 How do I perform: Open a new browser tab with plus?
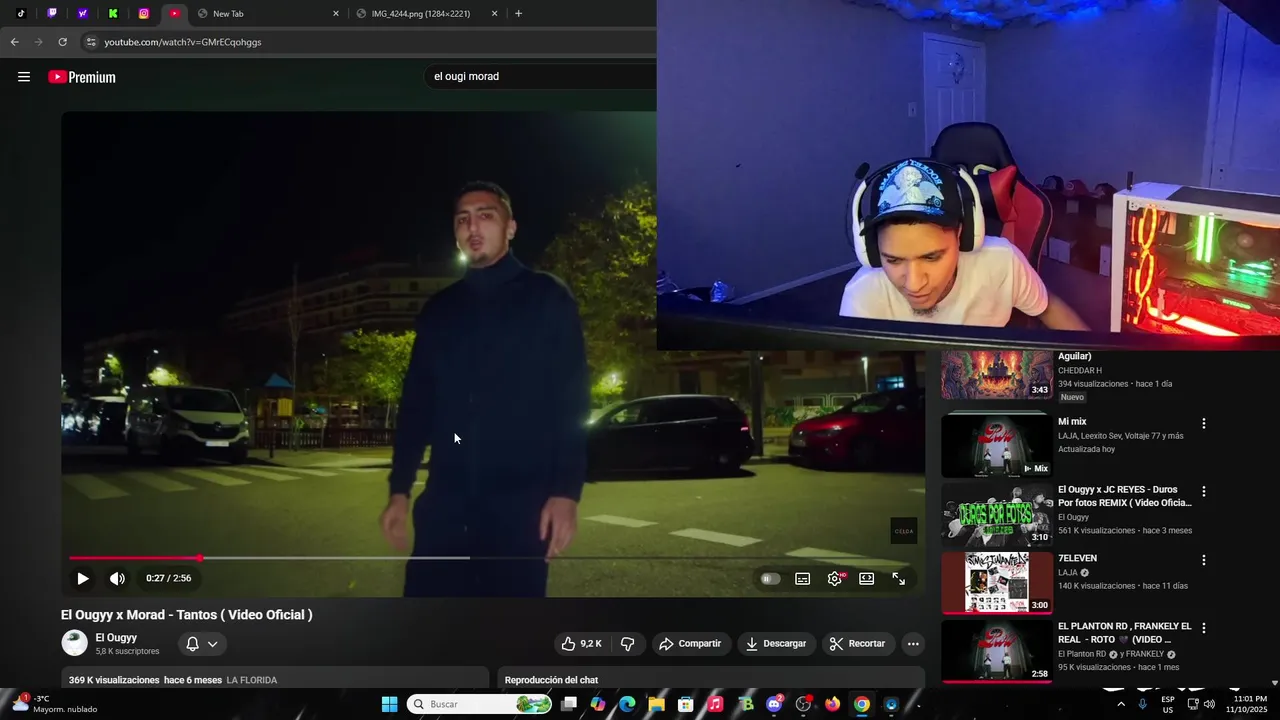tap(518, 14)
